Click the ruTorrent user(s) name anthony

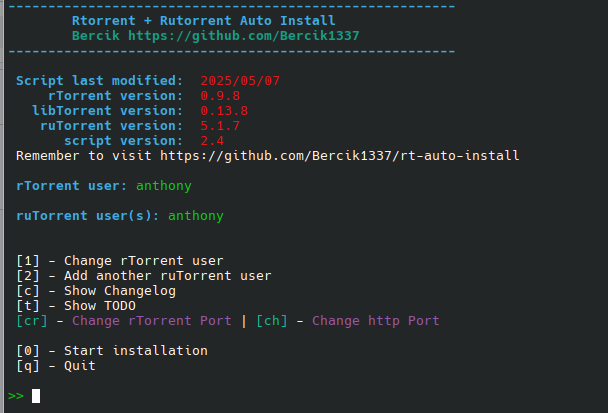point(196,216)
